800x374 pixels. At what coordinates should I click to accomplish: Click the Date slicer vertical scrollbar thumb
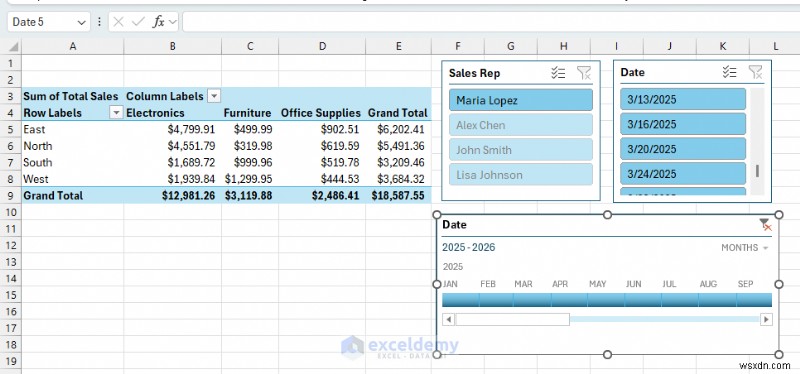[x=757, y=171]
